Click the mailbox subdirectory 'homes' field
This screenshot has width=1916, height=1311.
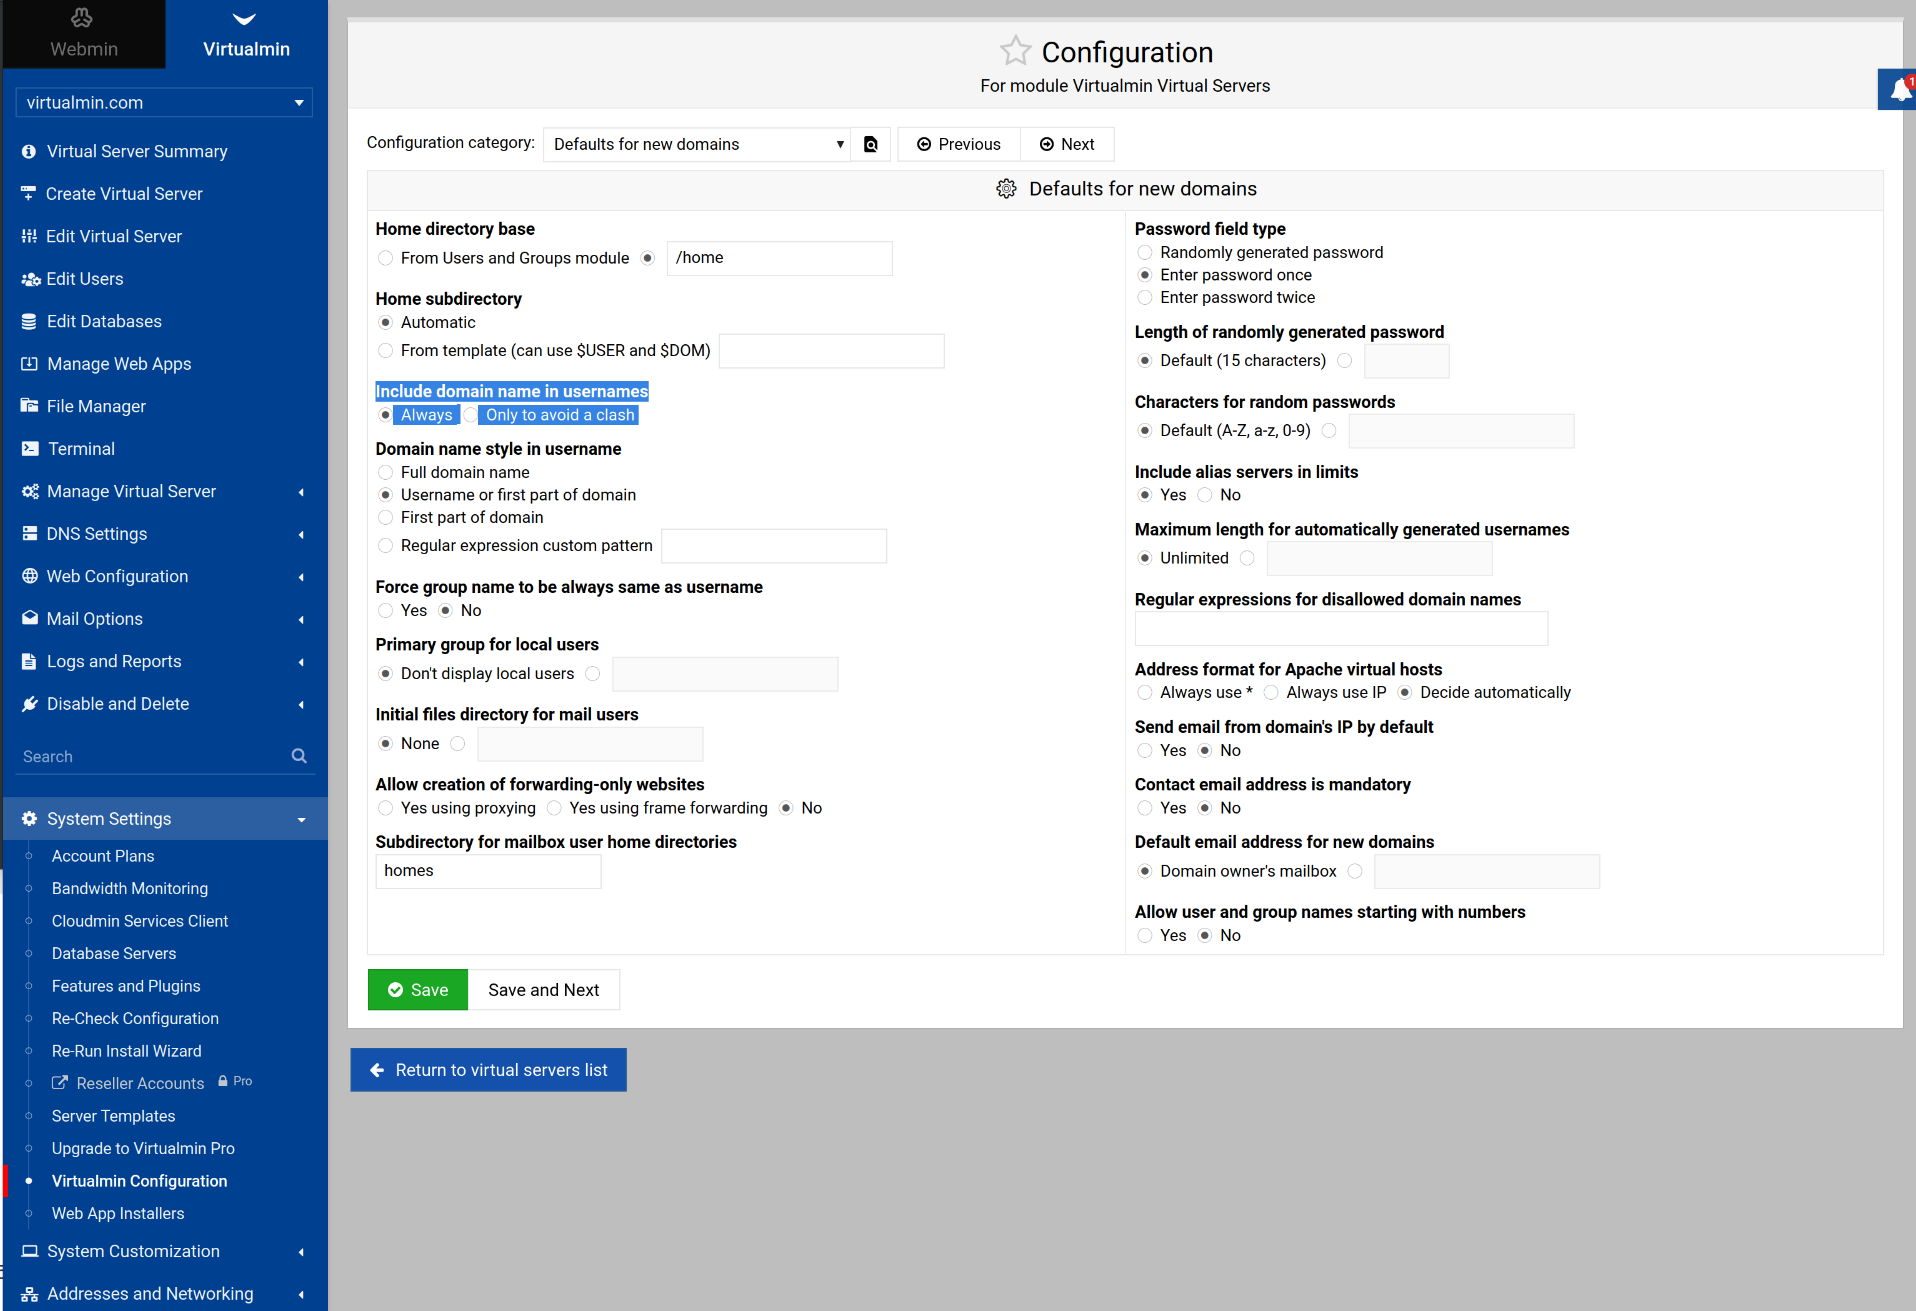488,871
